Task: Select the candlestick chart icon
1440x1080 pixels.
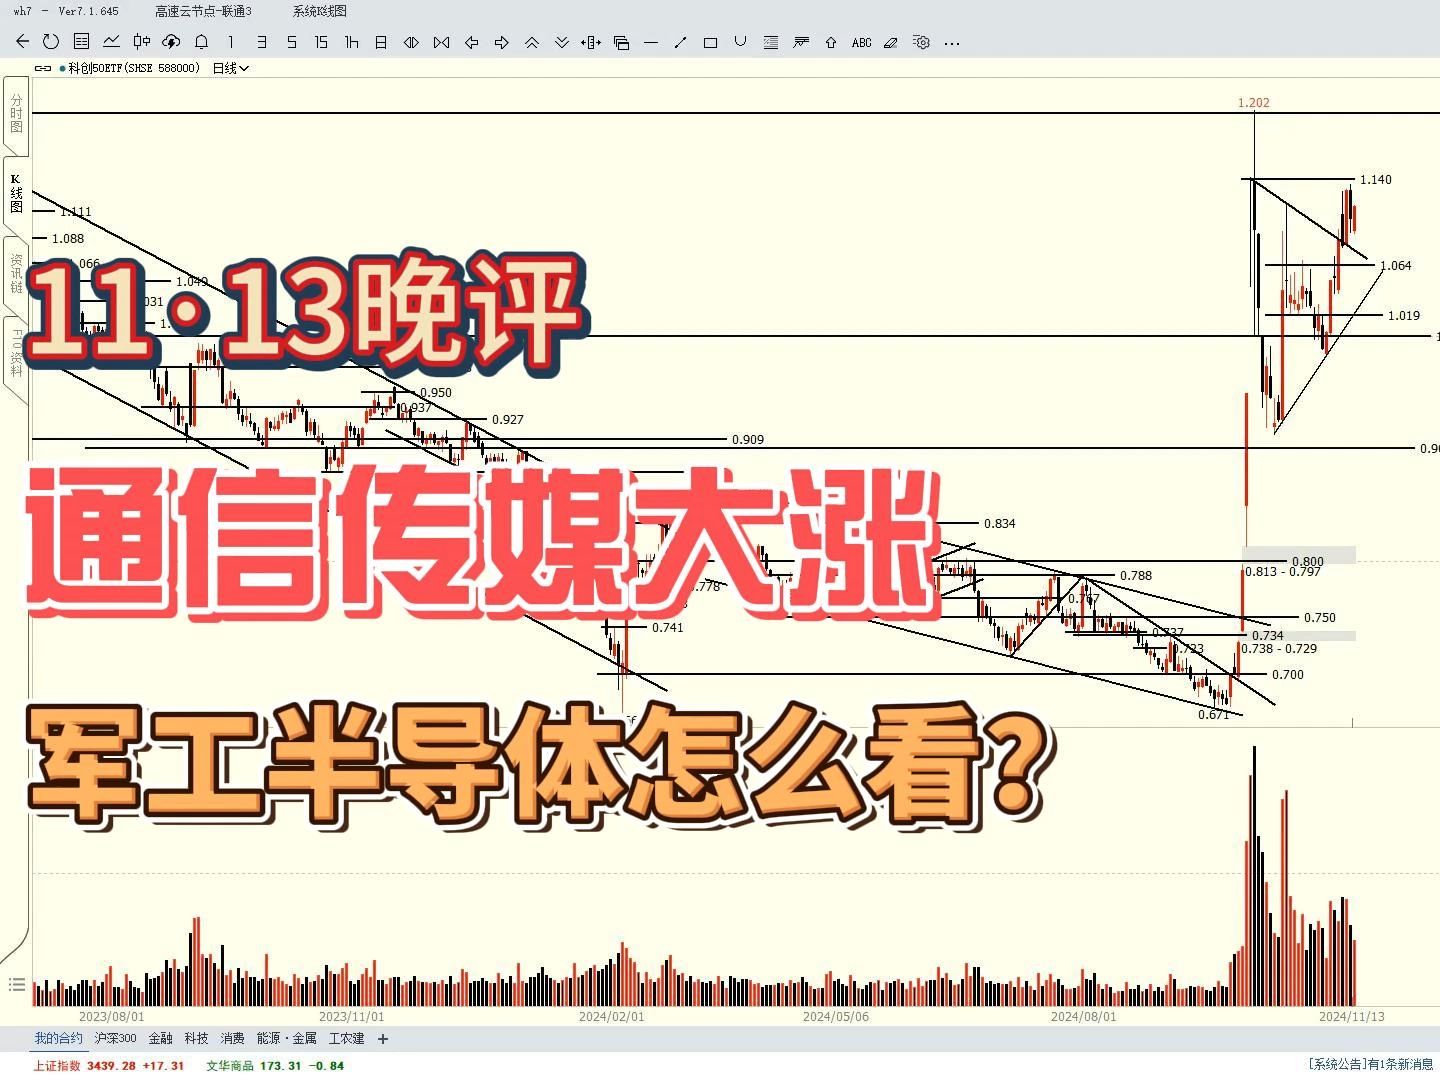Action: (x=141, y=42)
